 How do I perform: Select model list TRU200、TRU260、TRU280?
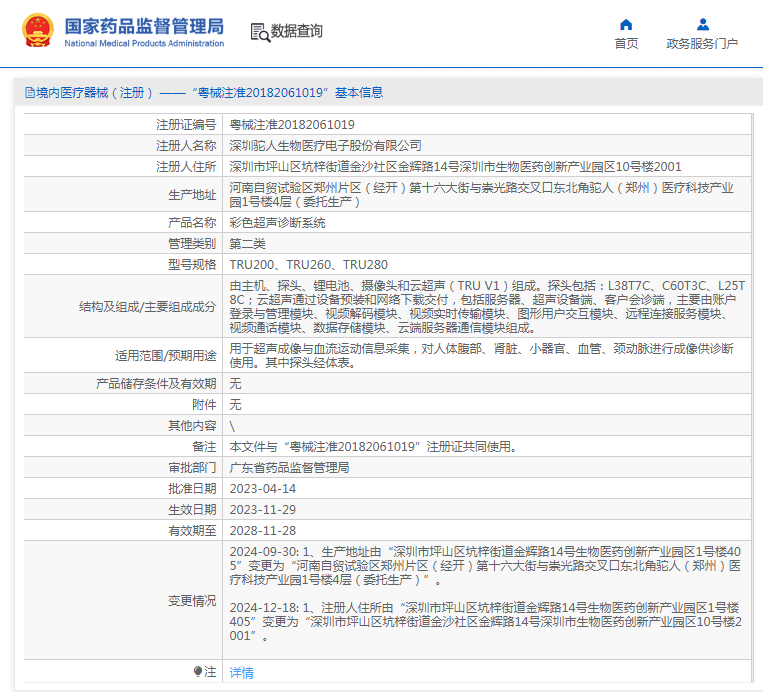309,265
